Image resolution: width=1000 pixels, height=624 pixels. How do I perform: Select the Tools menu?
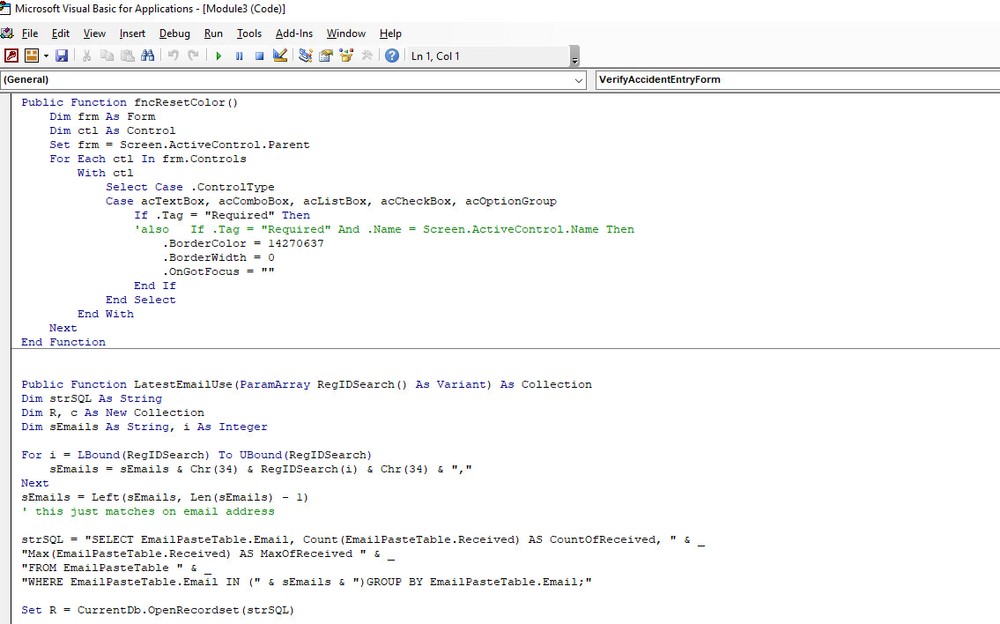(248, 33)
